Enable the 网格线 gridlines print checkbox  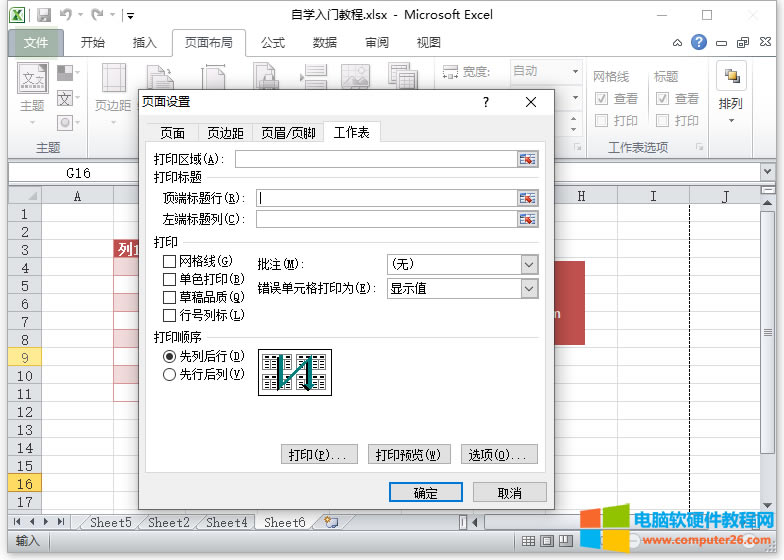pyautogui.click(x=169, y=262)
